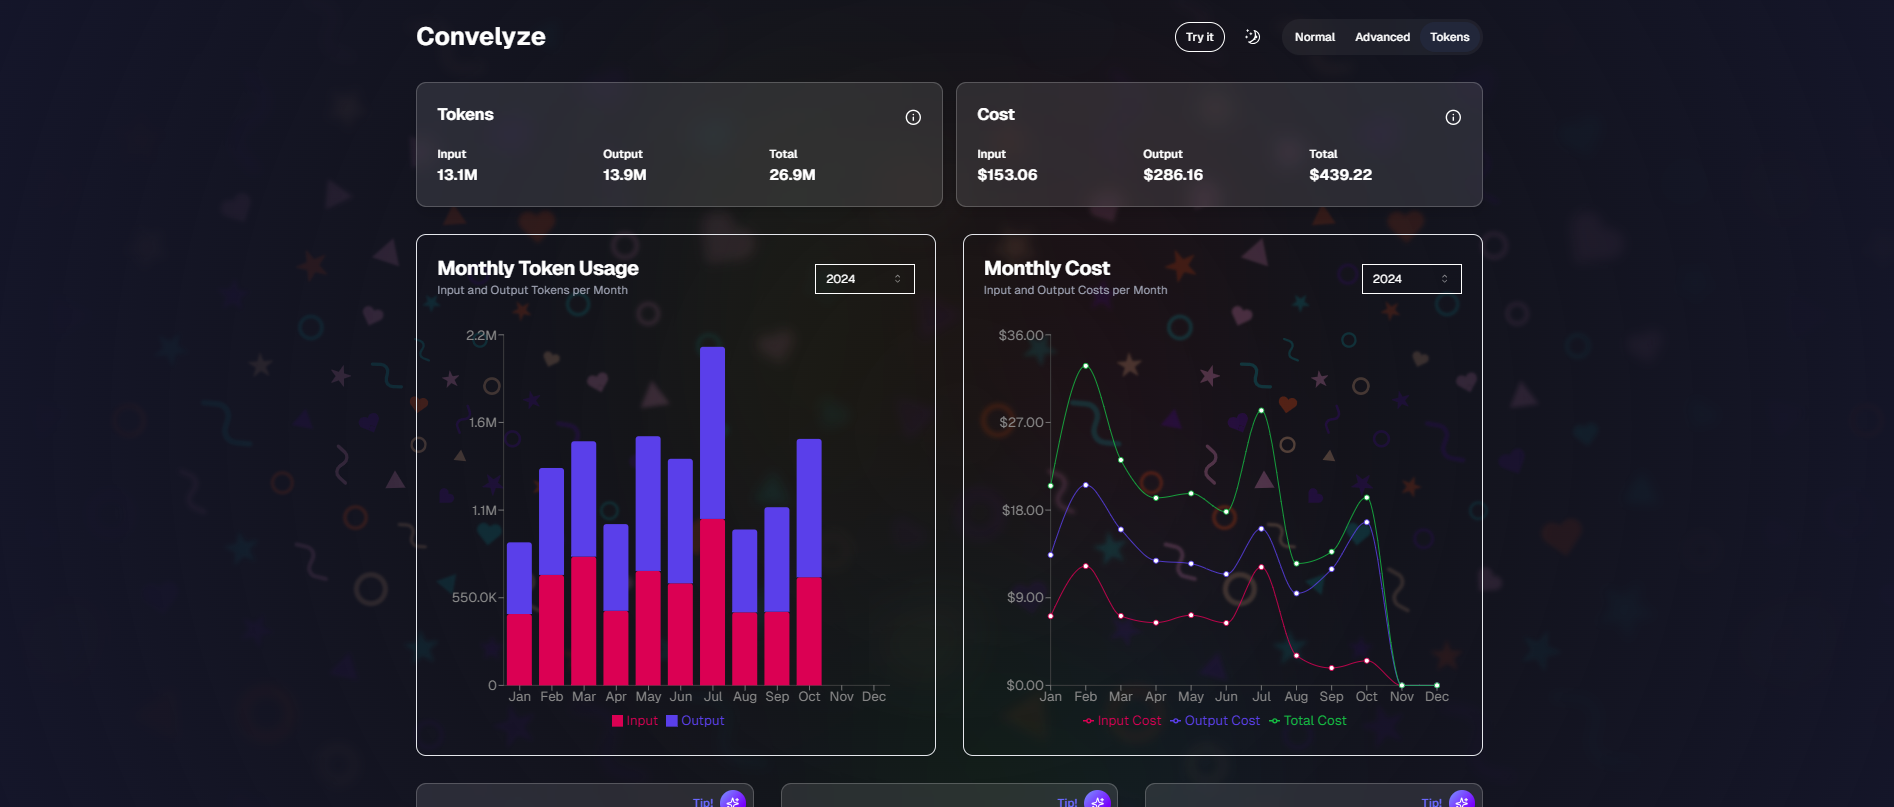Click the Try it button
Image resolution: width=1894 pixels, height=807 pixels.
pyautogui.click(x=1199, y=37)
